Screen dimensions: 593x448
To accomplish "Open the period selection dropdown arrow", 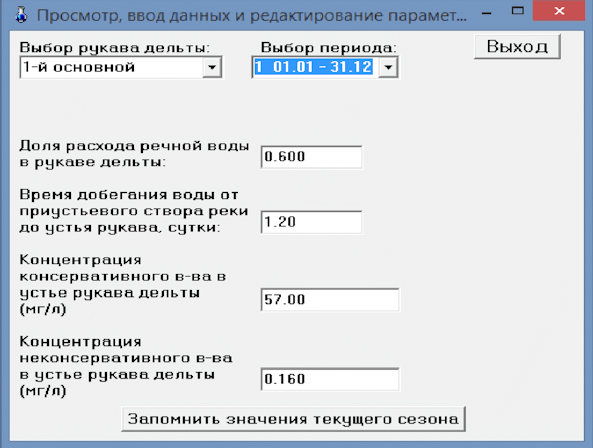I will (x=388, y=68).
